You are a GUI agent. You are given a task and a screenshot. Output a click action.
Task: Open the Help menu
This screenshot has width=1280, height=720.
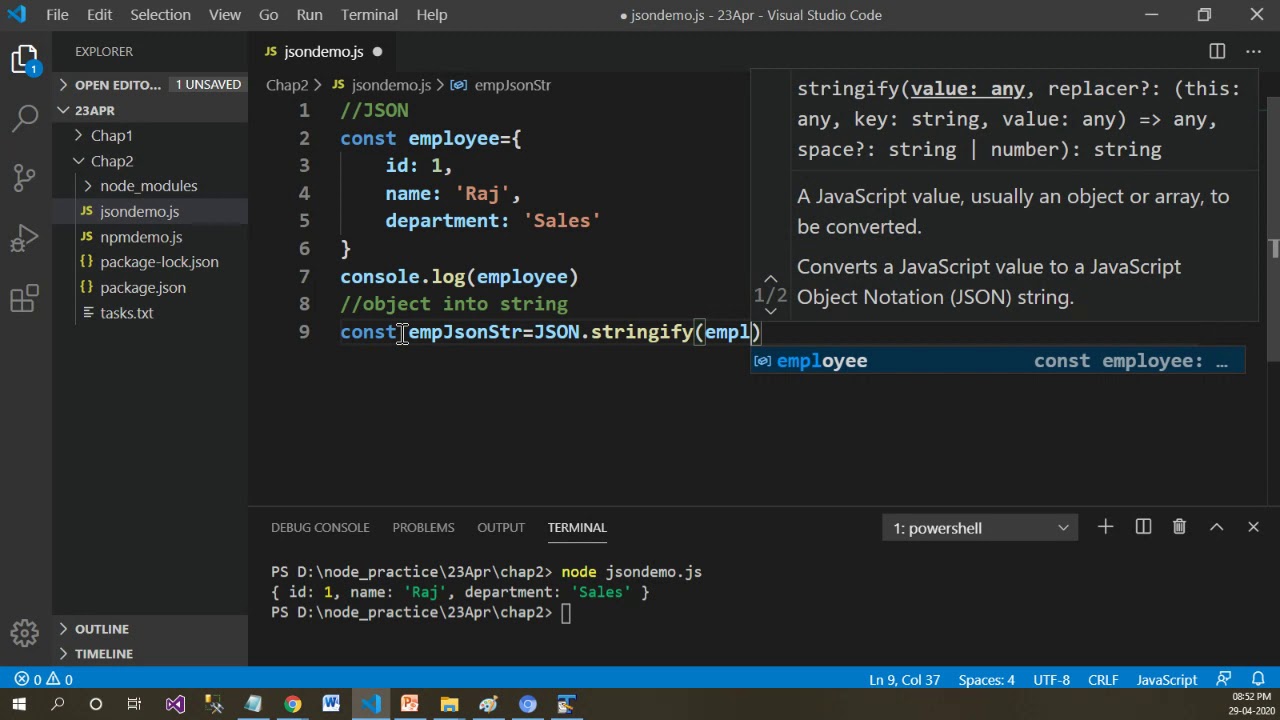(x=432, y=15)
